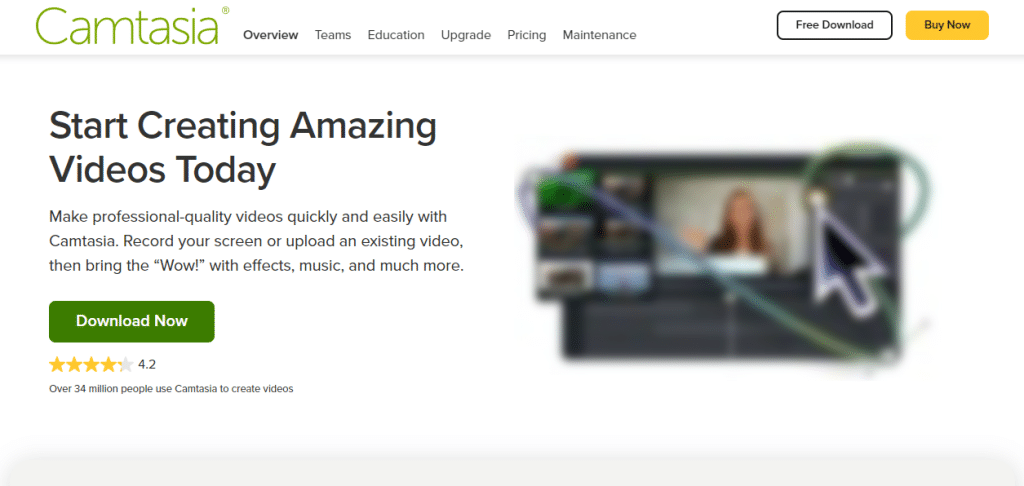Click the "Start Creating Amazing Videos Today" heading

[243, 148]
